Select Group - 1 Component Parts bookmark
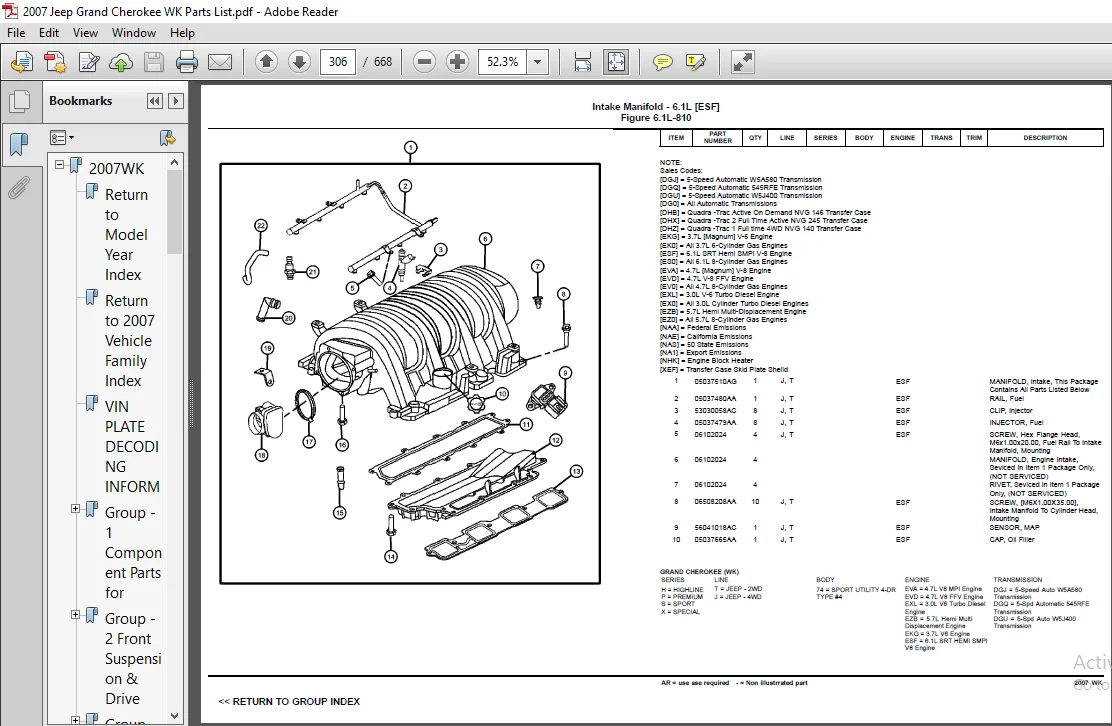Screen dimensions: 1112x726 coord(133,552)
